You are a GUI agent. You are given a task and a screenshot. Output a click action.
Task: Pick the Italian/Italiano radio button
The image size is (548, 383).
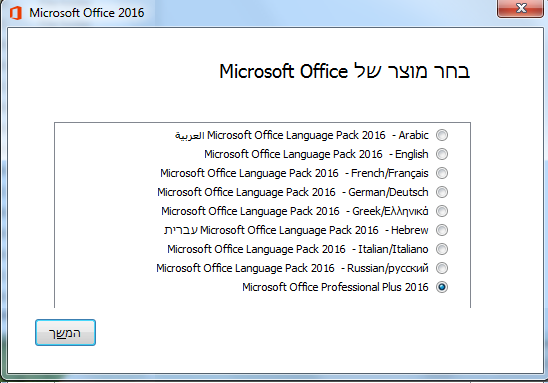(x=442, y=249)
